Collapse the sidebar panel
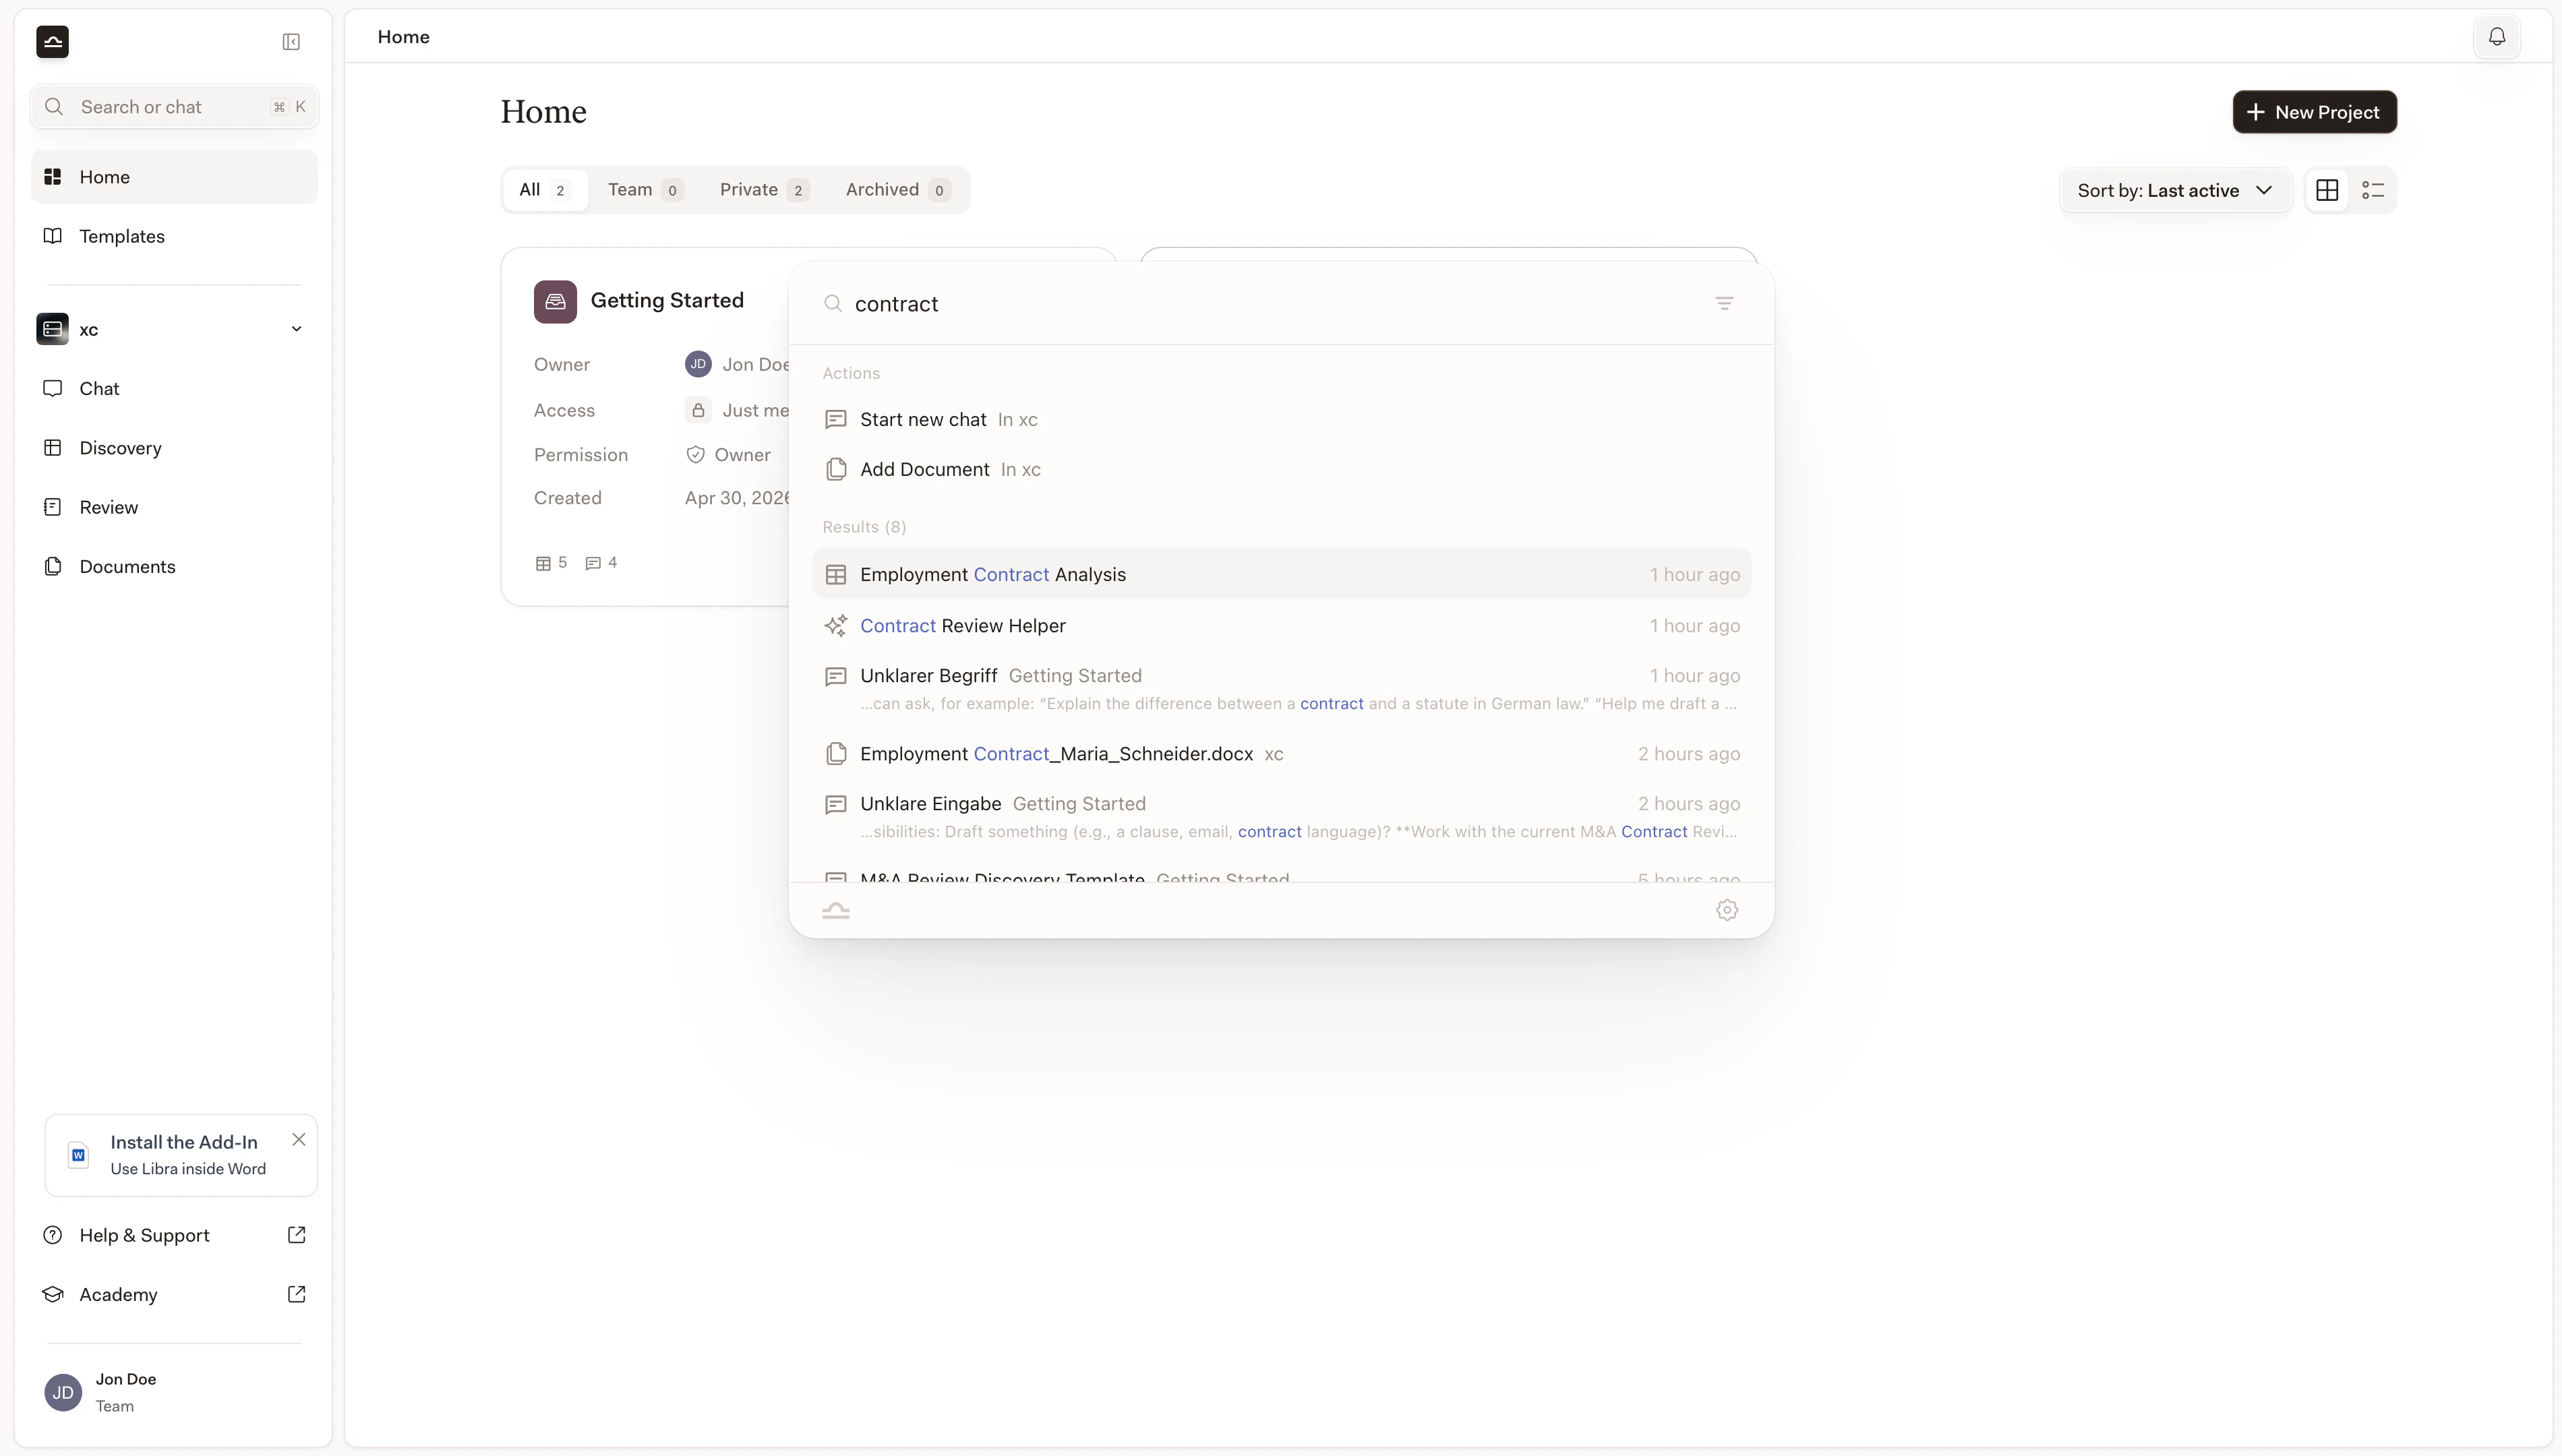This screenshot has height=1456, width=2562. tap(291, 42)
